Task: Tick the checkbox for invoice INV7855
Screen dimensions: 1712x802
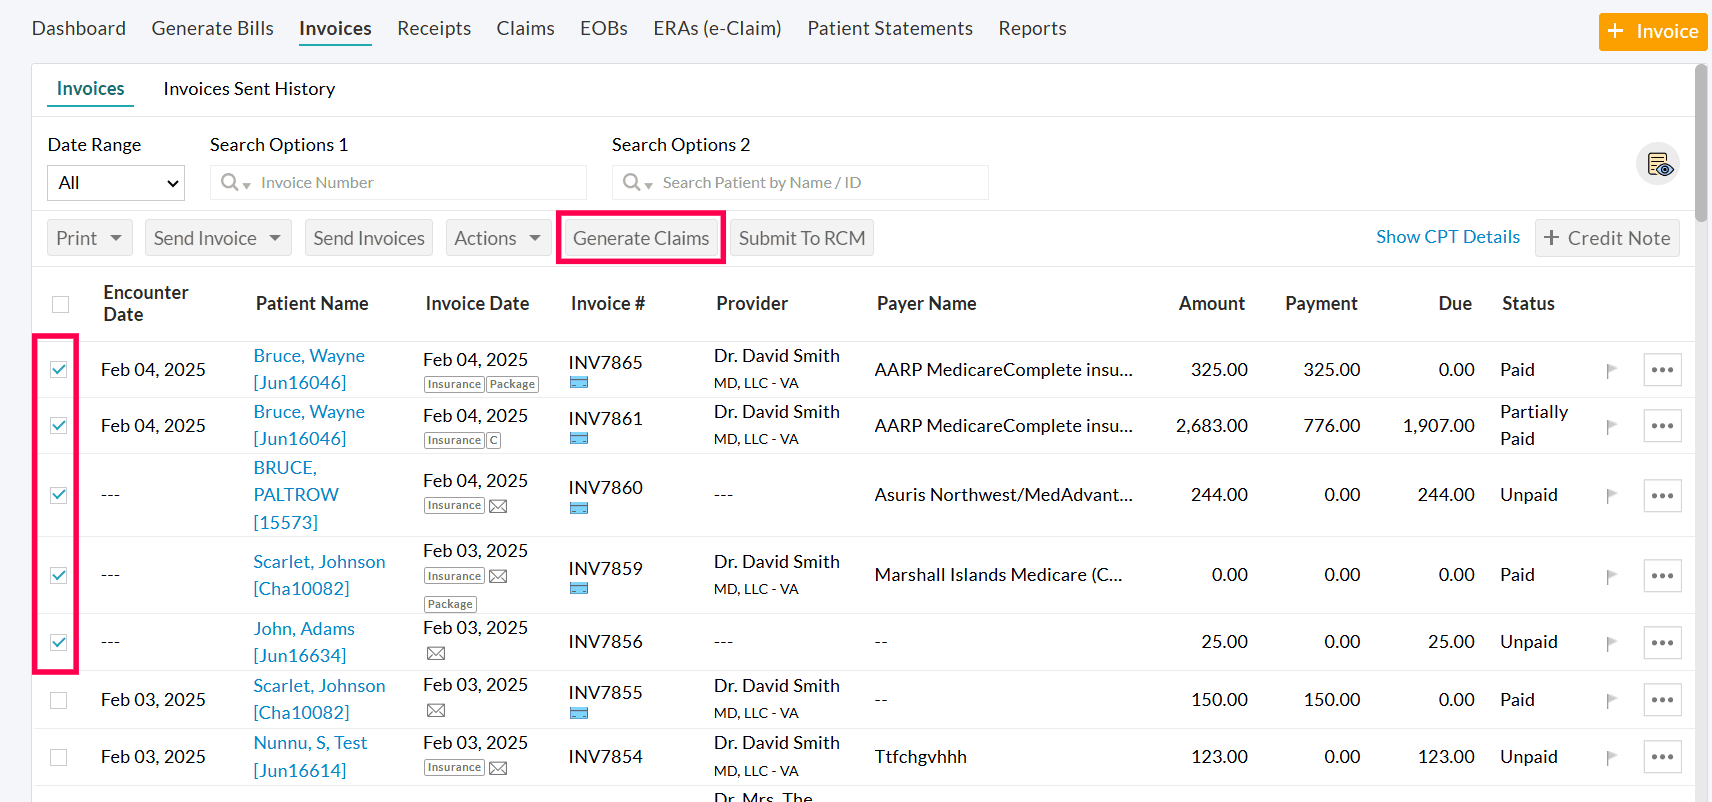Action: (x=59, y=700)
